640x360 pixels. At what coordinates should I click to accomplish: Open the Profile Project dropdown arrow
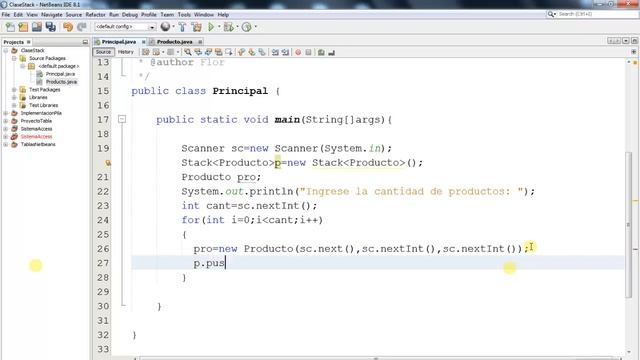256,27
